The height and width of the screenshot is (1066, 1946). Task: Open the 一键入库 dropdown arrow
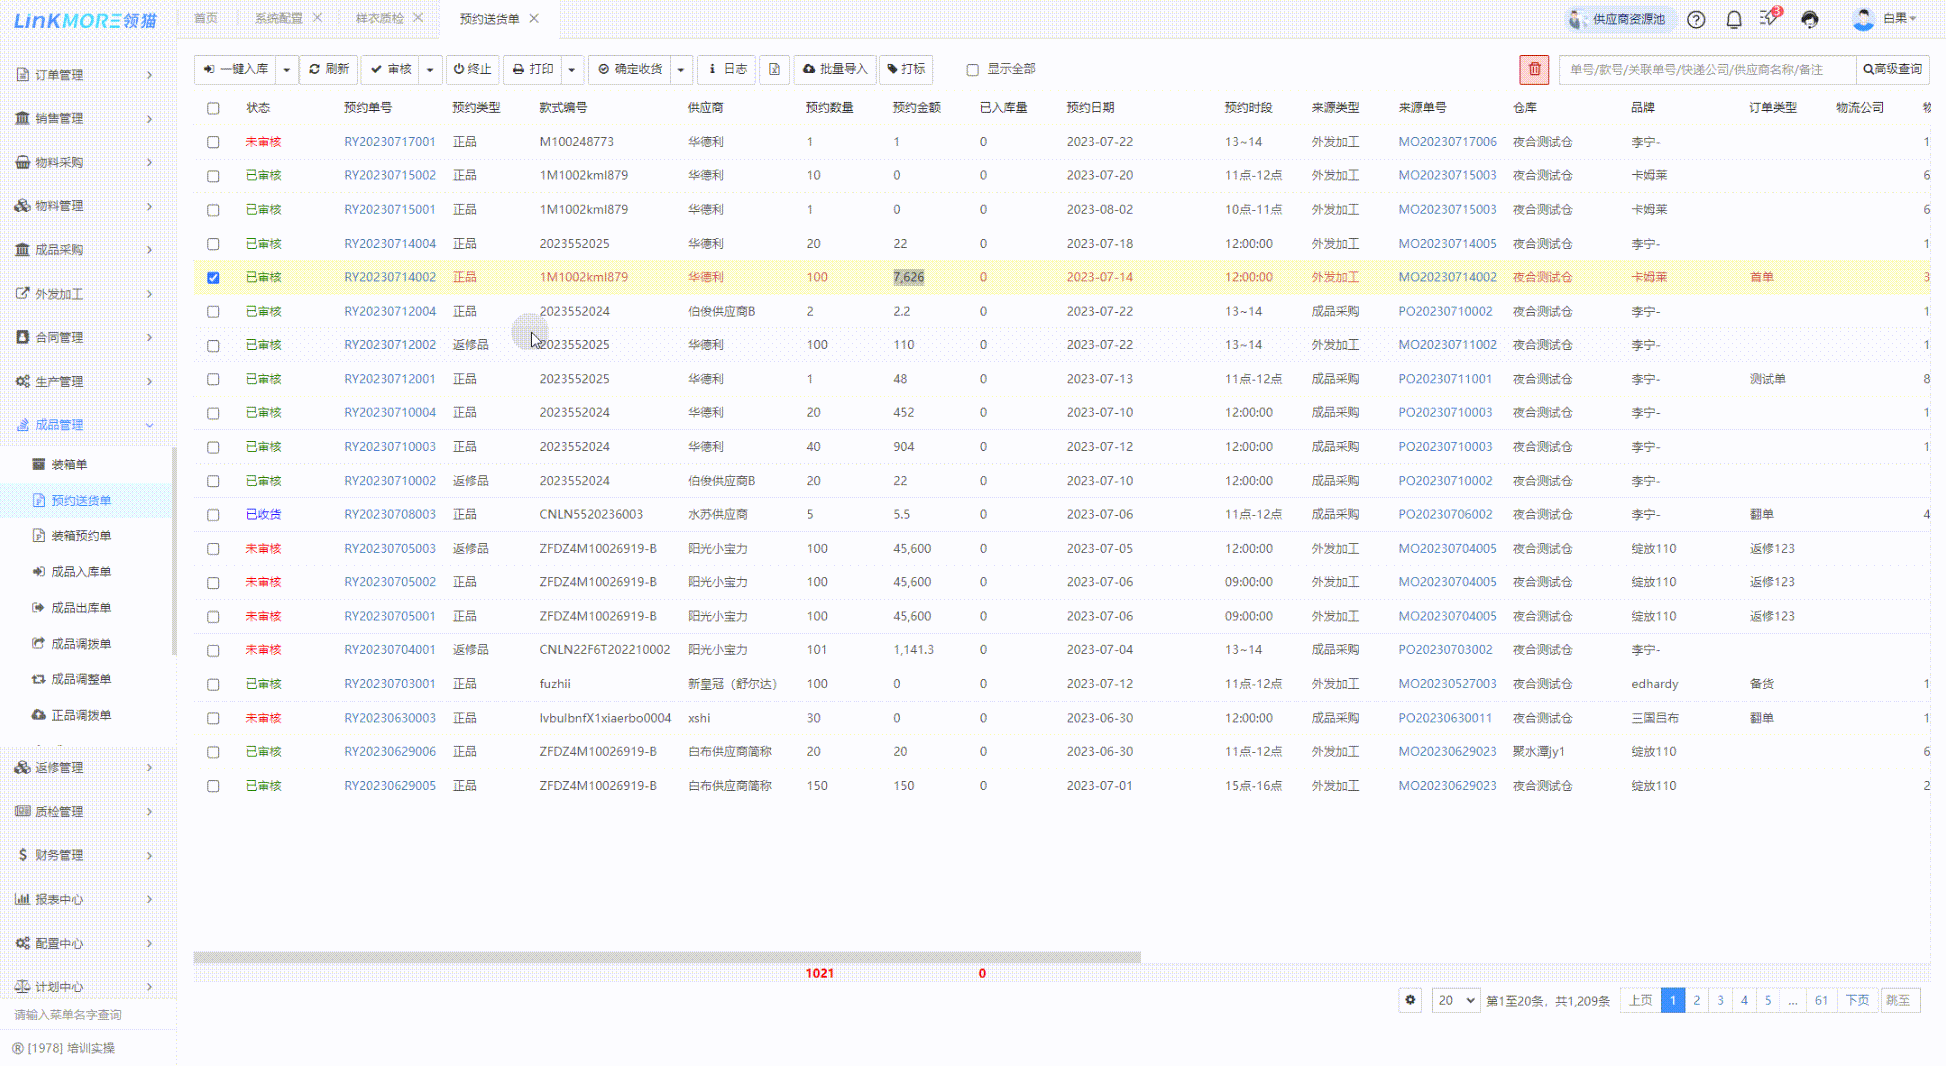click(286, 69)
